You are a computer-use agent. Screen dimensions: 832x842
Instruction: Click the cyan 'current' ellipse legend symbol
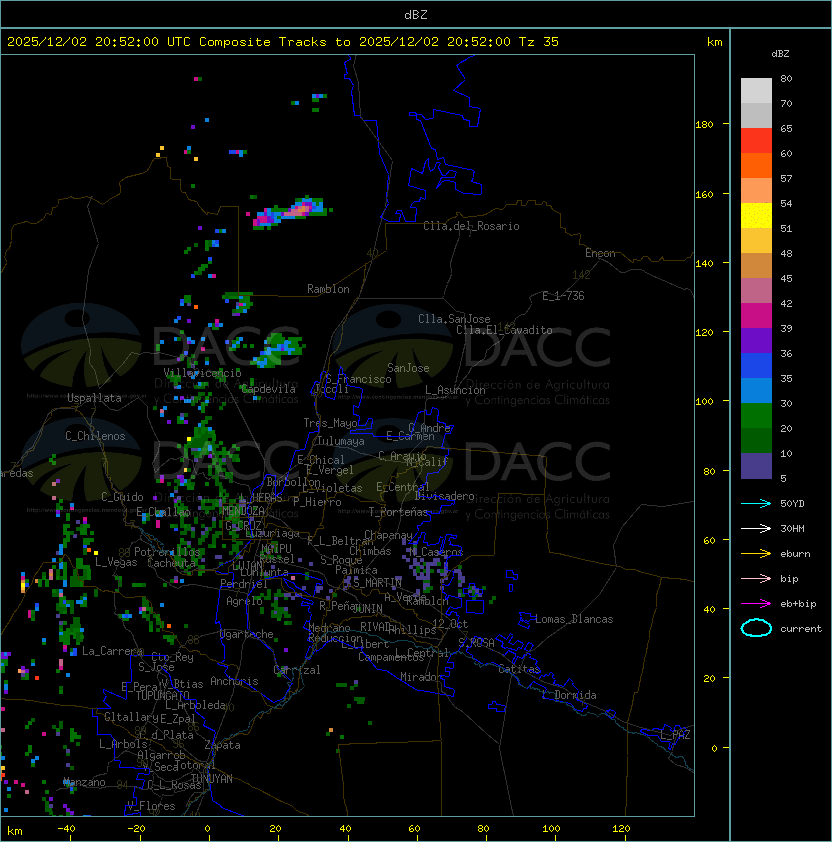click(x=756, y=628)
